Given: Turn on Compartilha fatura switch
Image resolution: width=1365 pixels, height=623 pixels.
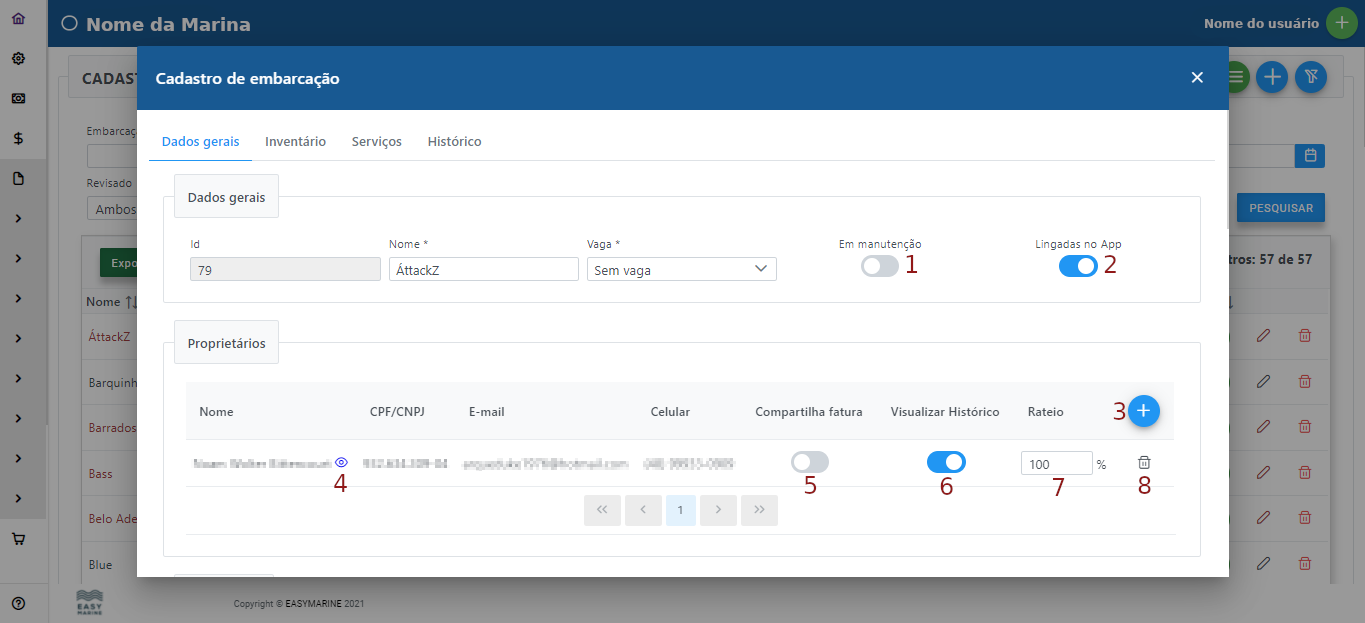Looking at the screenshot, I should point(809,462).
